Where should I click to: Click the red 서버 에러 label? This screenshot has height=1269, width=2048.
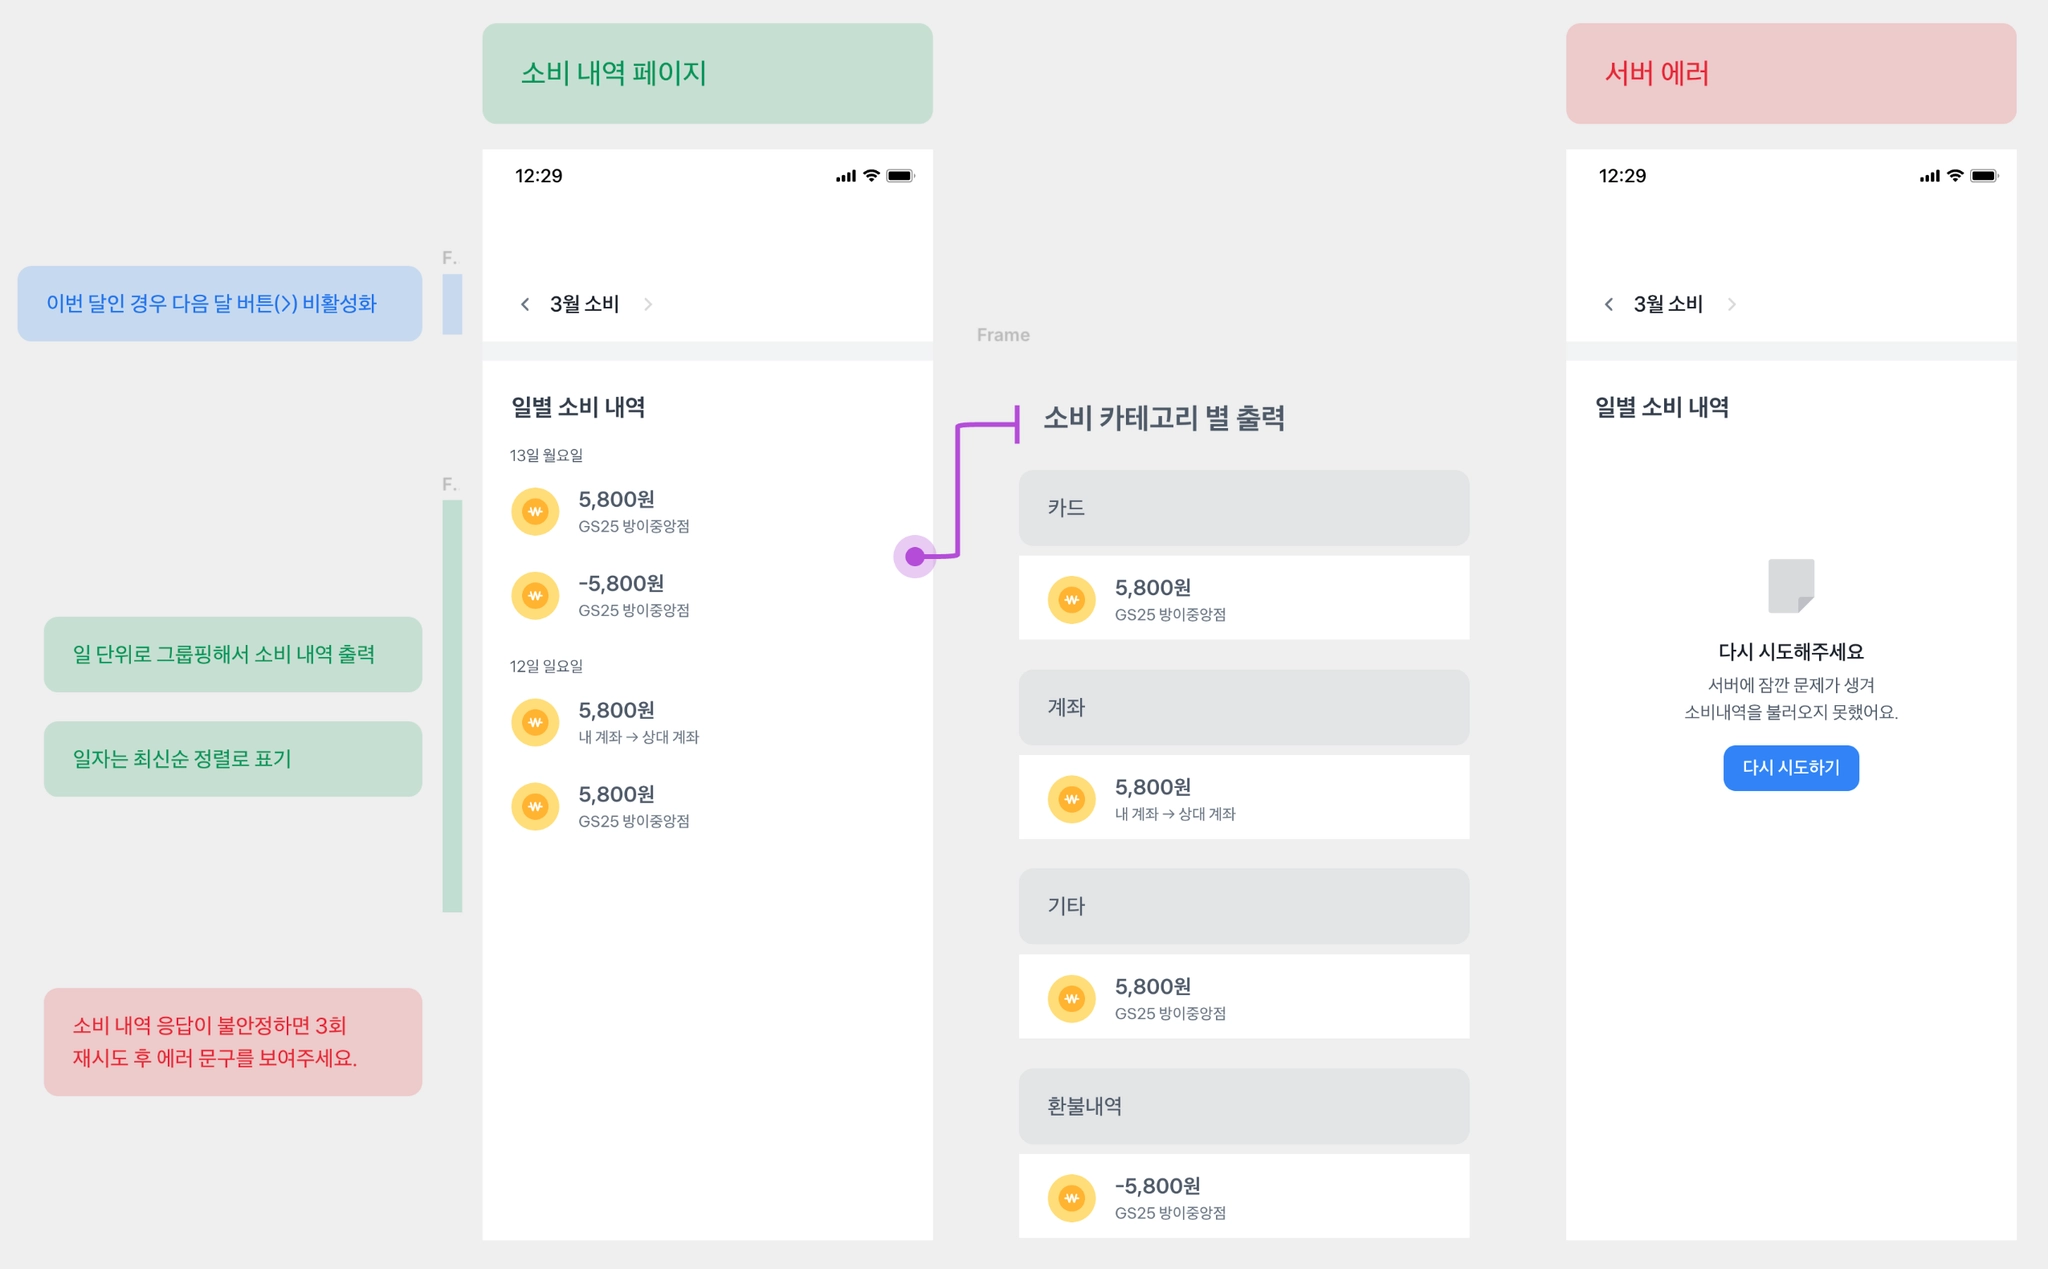(x=1791, y=73)
